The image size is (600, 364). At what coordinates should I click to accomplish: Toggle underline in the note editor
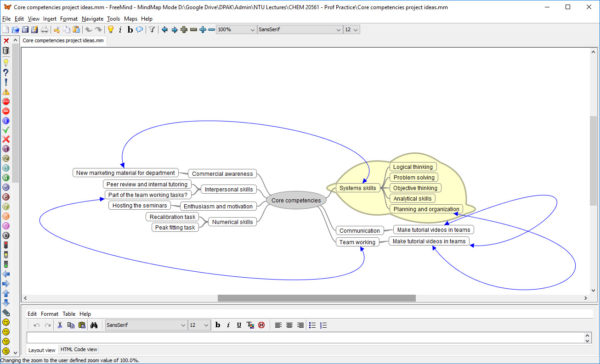coord(239,325)
